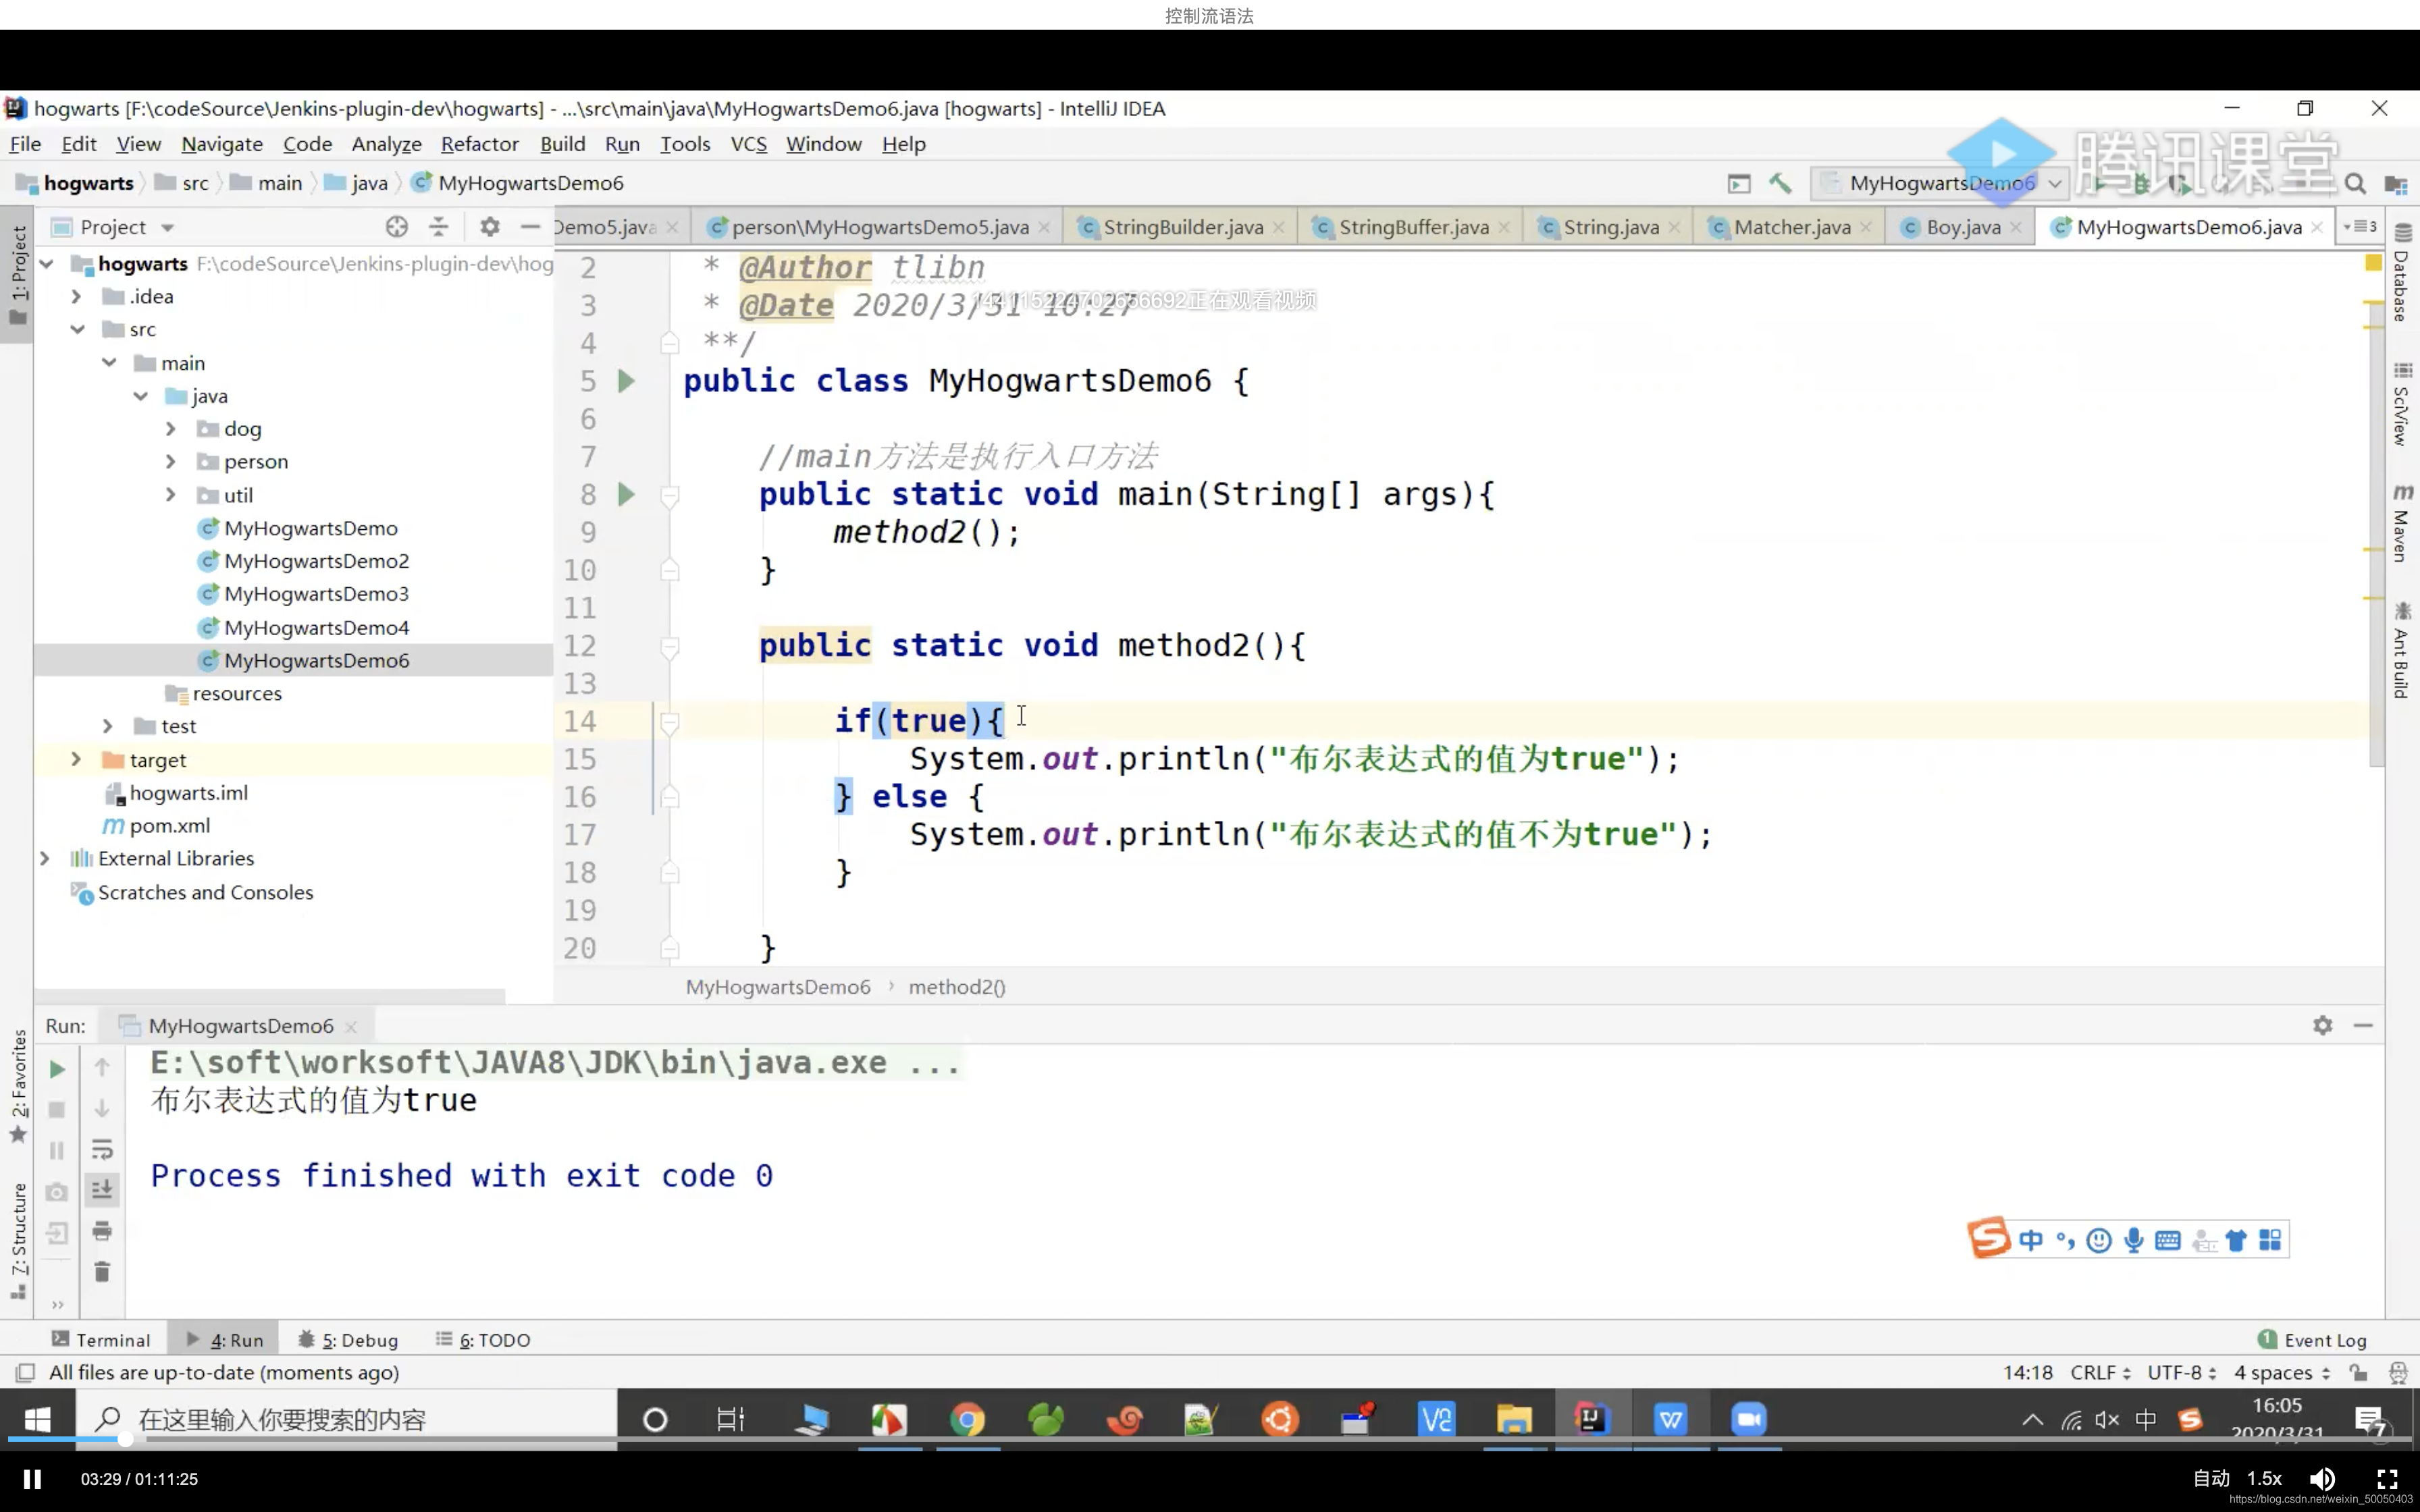The image size is (2420, 1512).
Task: Open the VCS menu in menu bar
Action: [747, 144]
